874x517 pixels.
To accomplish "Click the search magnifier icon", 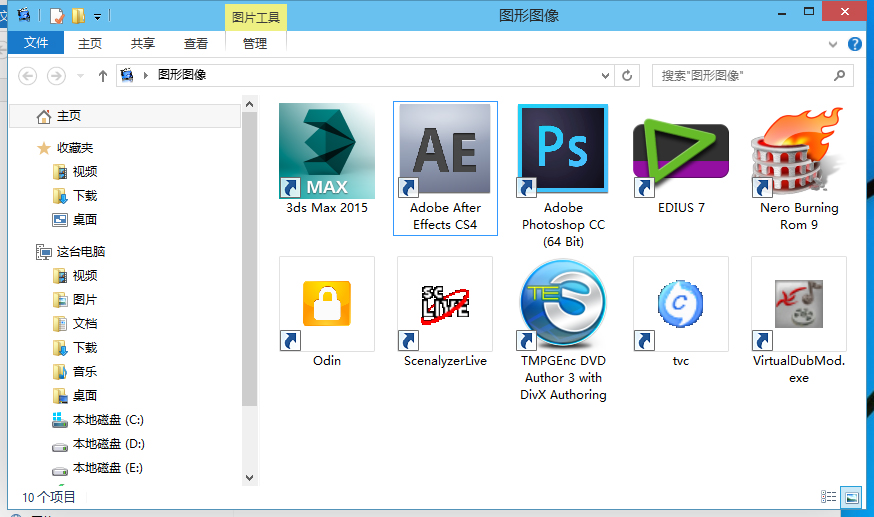I will point(839,75).
